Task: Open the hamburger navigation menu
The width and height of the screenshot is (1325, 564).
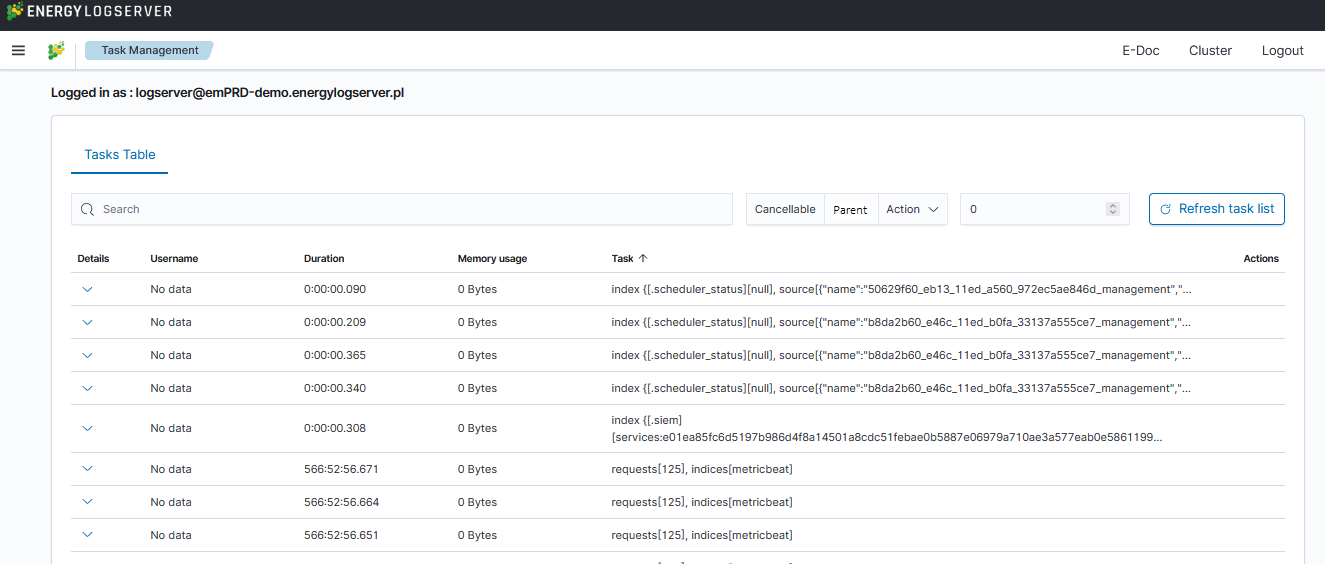Action: [x=18, y=50]
